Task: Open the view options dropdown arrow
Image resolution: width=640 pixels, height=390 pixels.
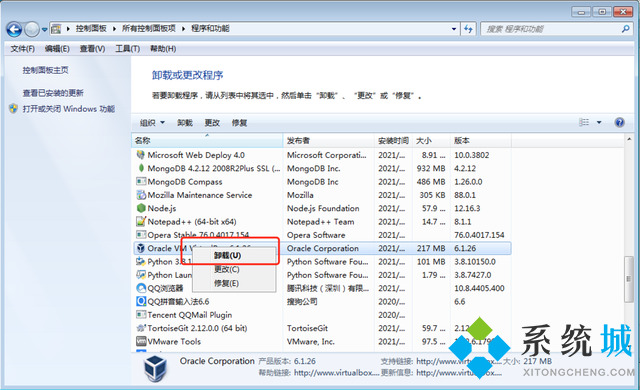Action: tap(599, 122)
